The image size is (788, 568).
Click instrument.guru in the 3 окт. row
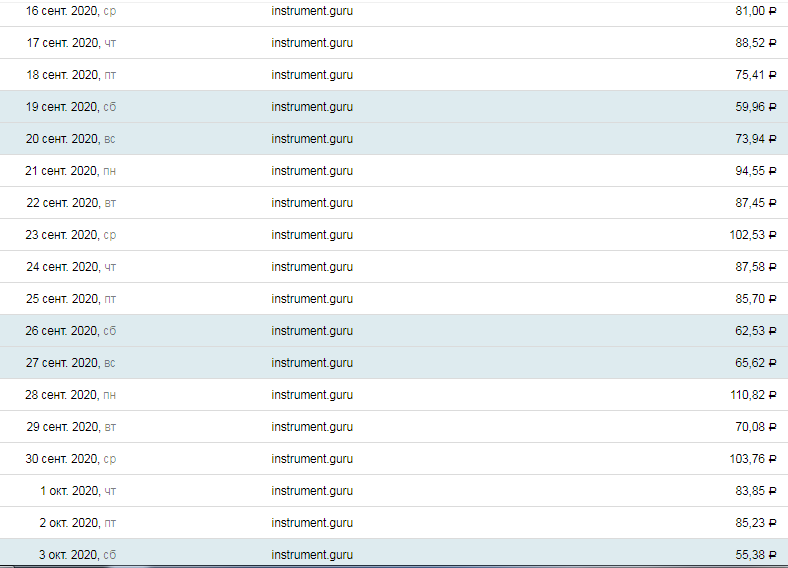pyautogui.click(x=312, y=555)
